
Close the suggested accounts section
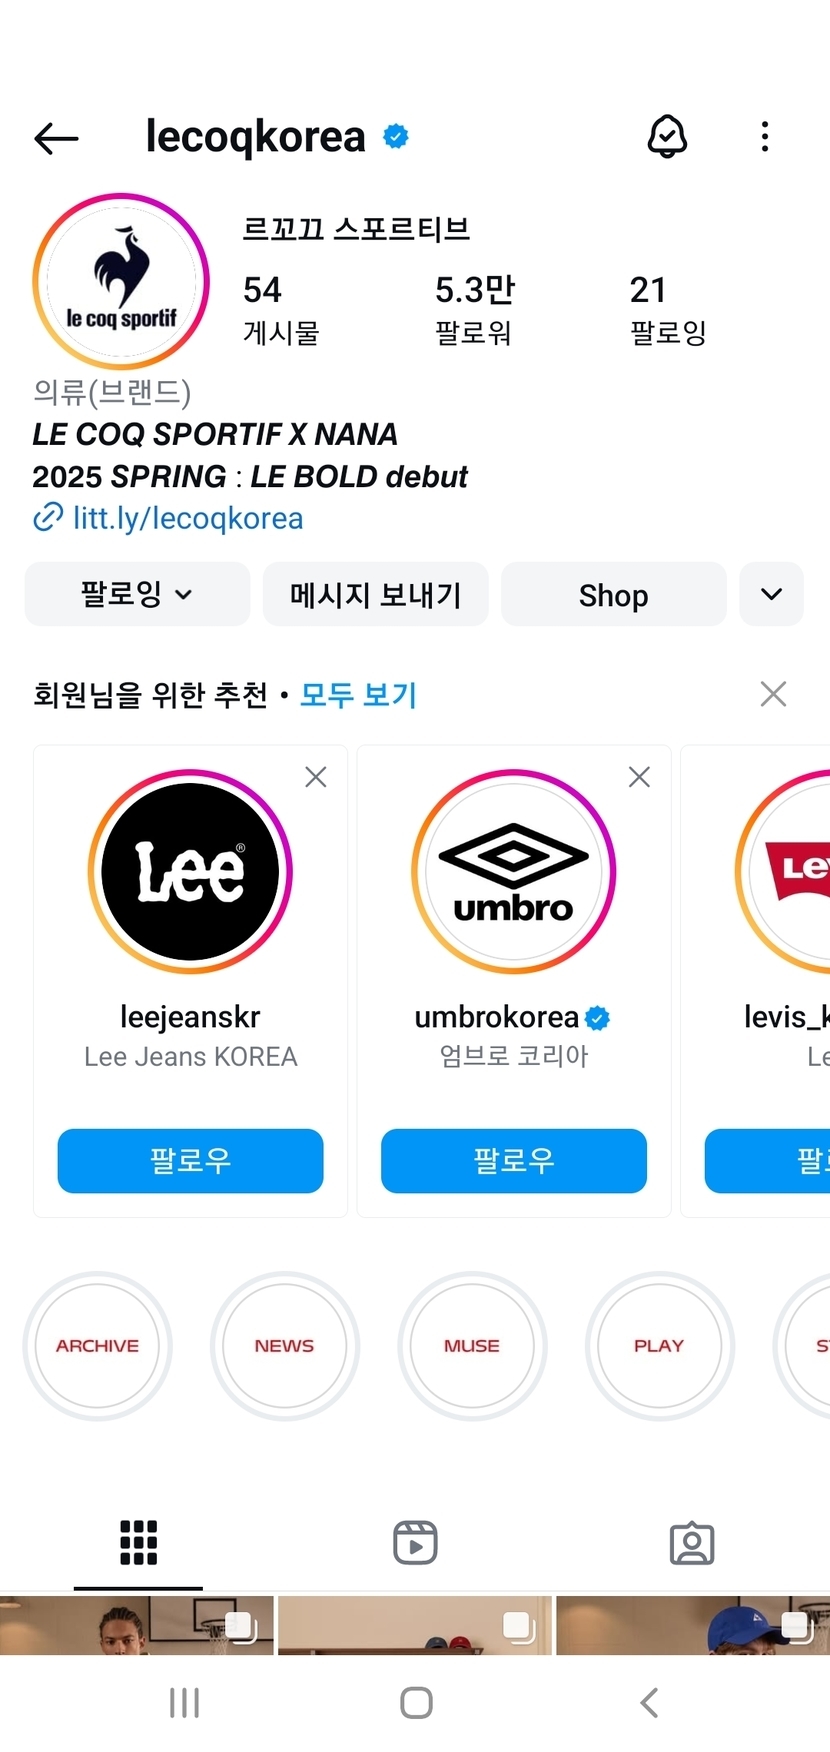773,694
